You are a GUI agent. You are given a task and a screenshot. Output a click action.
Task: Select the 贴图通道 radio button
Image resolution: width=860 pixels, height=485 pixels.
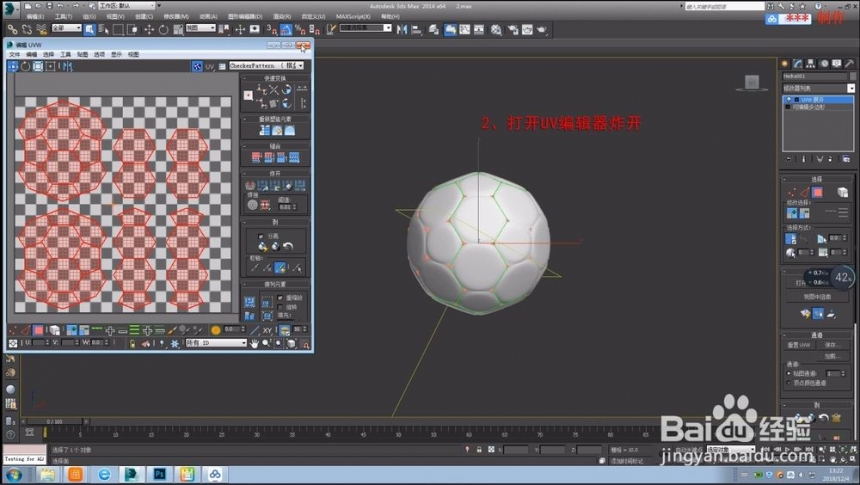pyautogui.click(x=789, y=374)
